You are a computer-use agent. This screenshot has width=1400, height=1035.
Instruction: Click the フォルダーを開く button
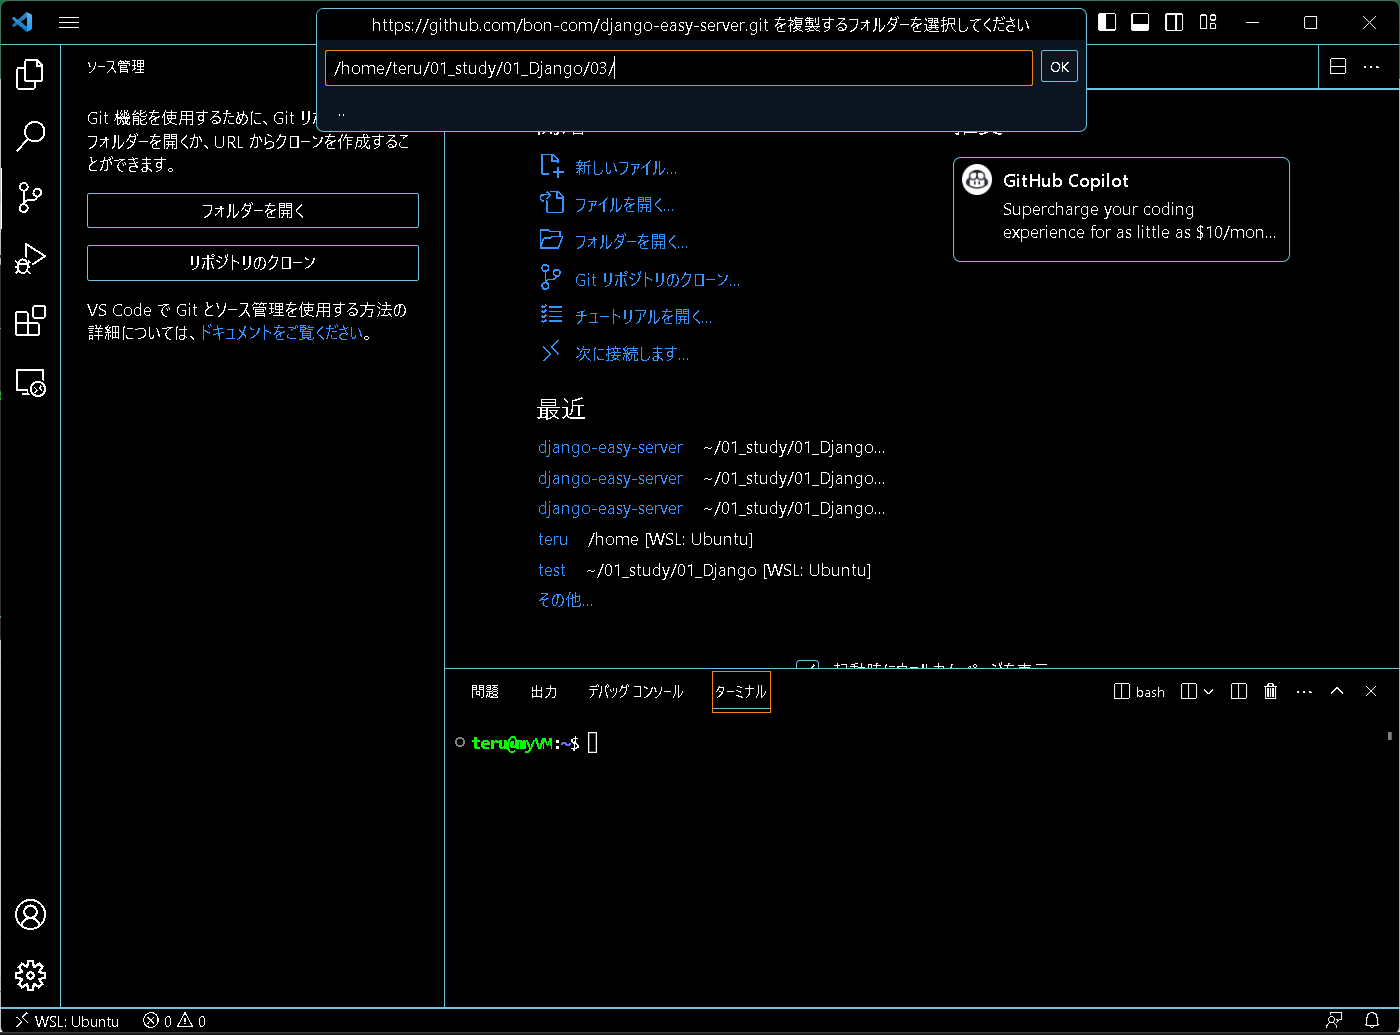click(253, 211)
